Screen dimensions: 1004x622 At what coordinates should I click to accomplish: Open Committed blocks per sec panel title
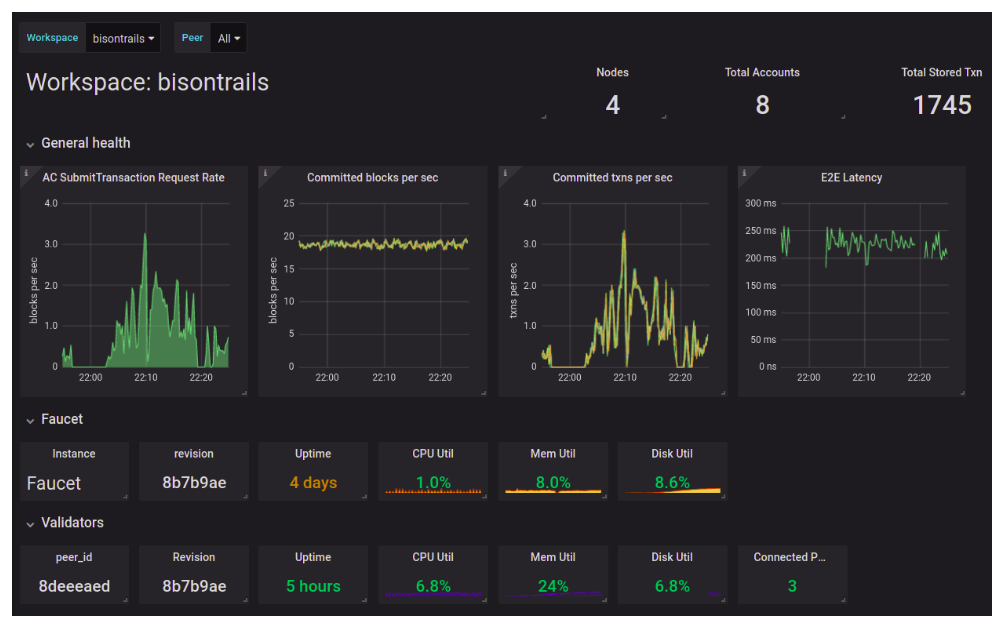tap(373, 178)
